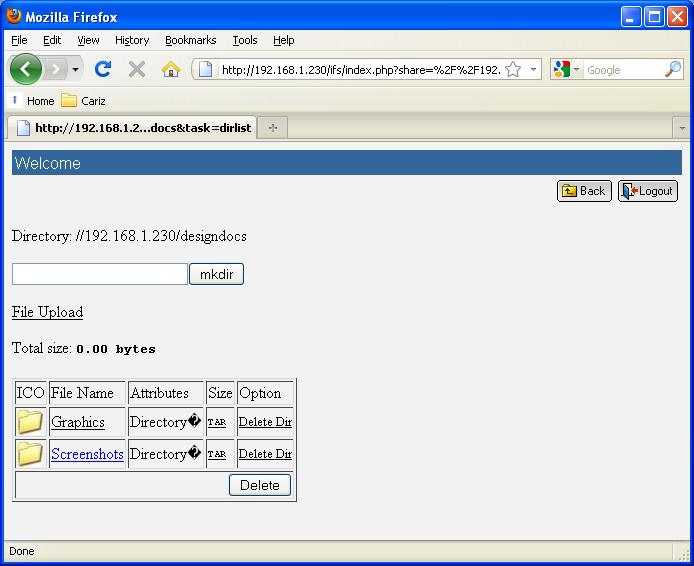This screenshot has height=566, width=694.
Task: Click the magnifier search icon
Action: pyautogui.click(x=673, y=69)
